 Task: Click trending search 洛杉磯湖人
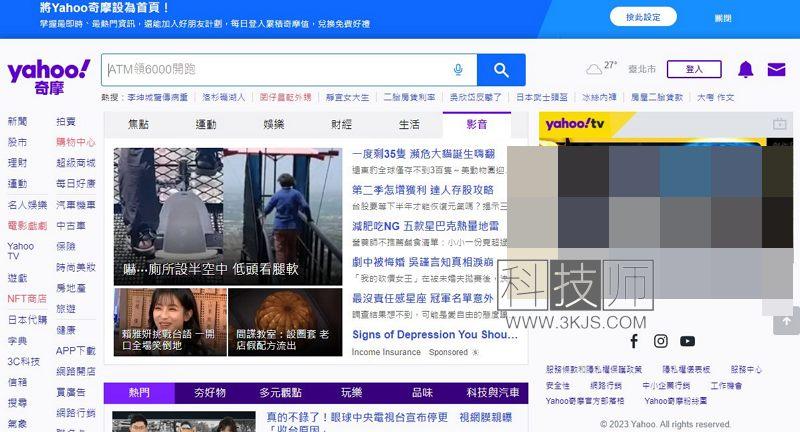pyautogui.click(x=223, y=97)
